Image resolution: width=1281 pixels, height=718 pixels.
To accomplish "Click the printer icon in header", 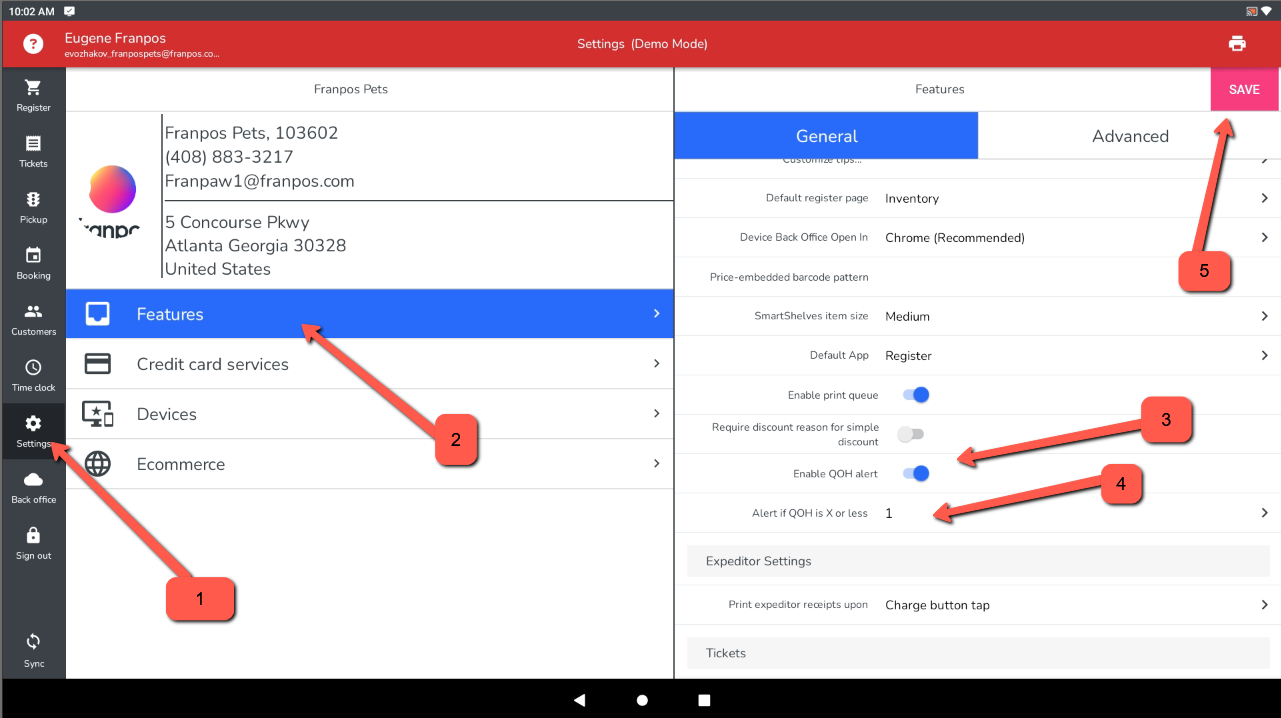I will (x=1237, y=44).
